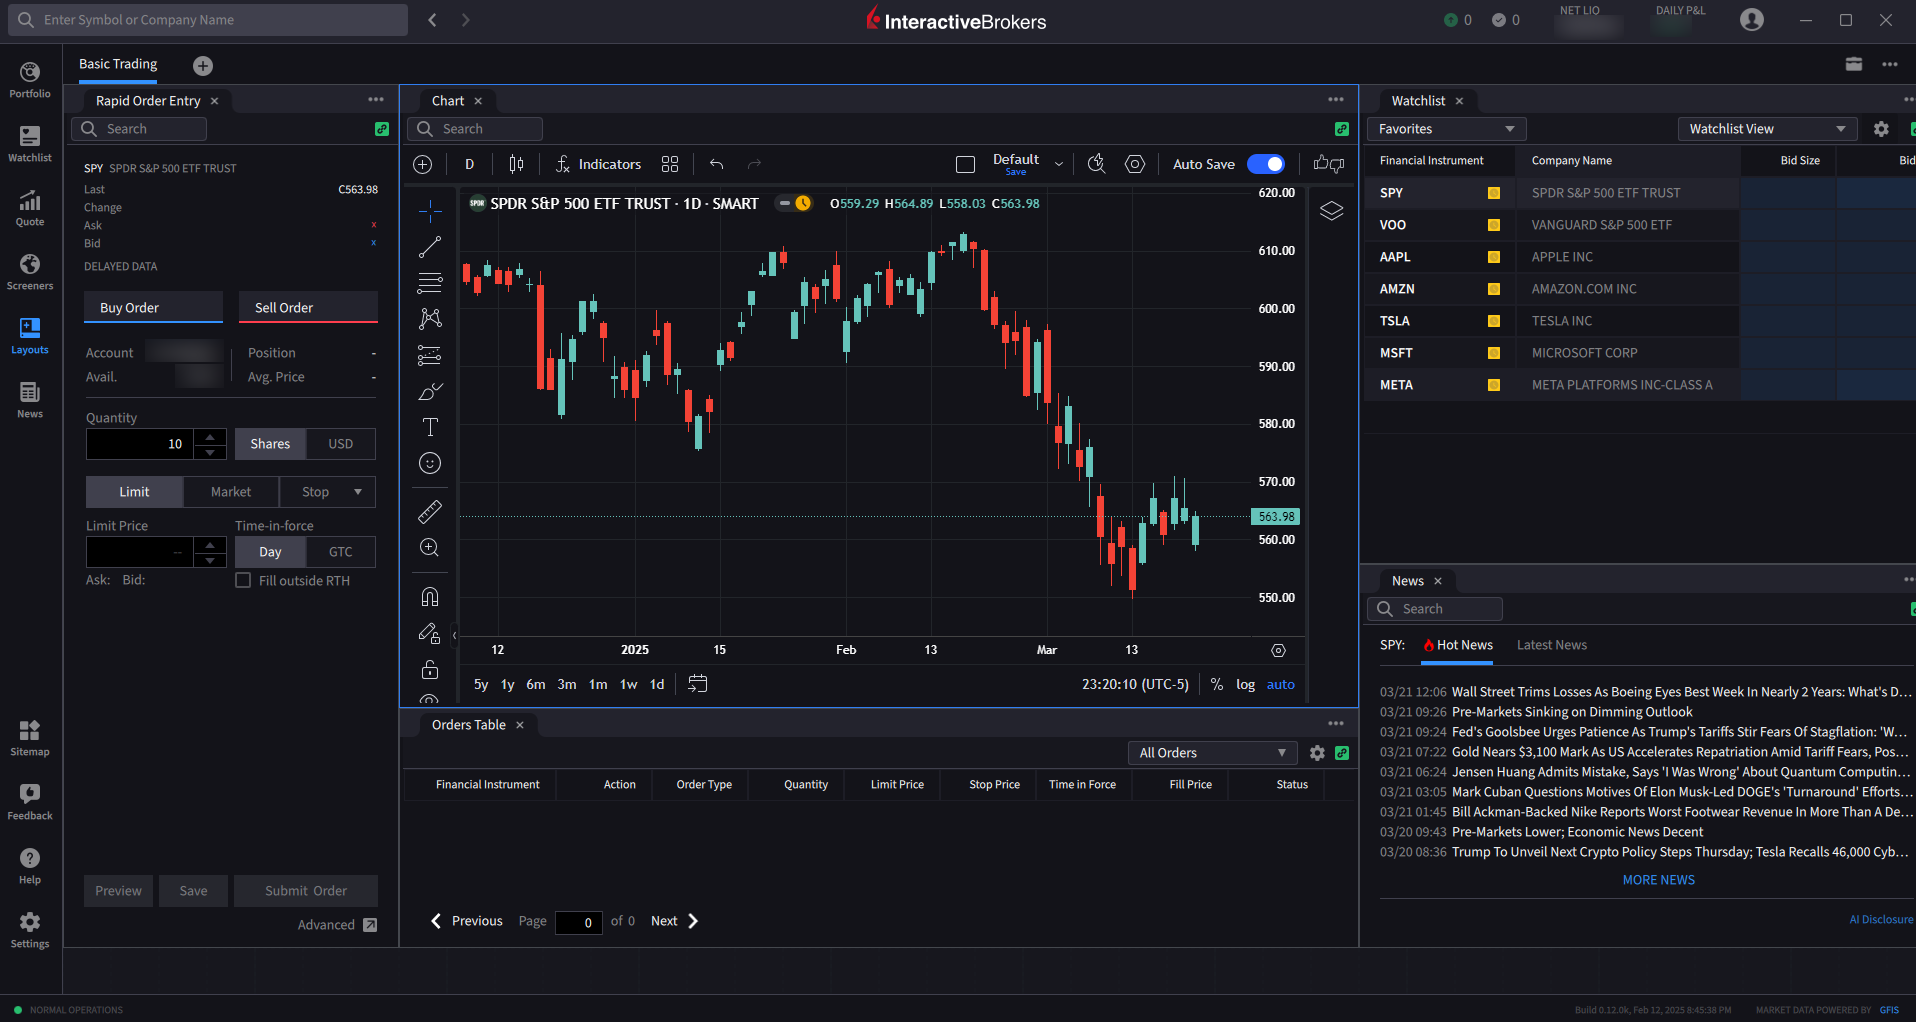Open the MORE NEWS link

click(1659, 880)
